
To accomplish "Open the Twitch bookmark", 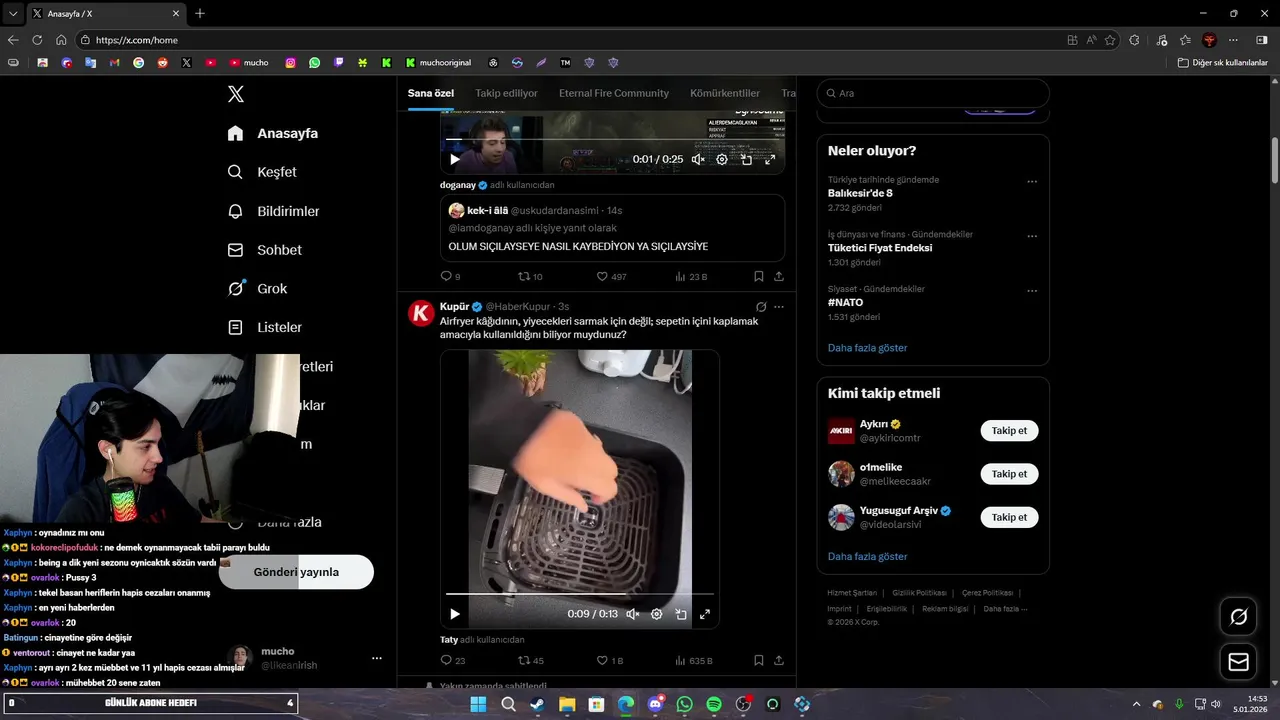I will point(339,62).
